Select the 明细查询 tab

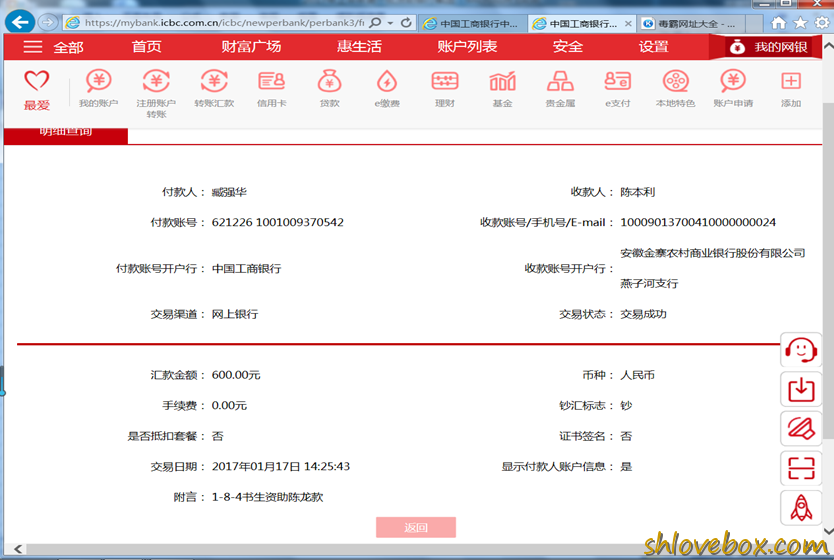[65, 135]
